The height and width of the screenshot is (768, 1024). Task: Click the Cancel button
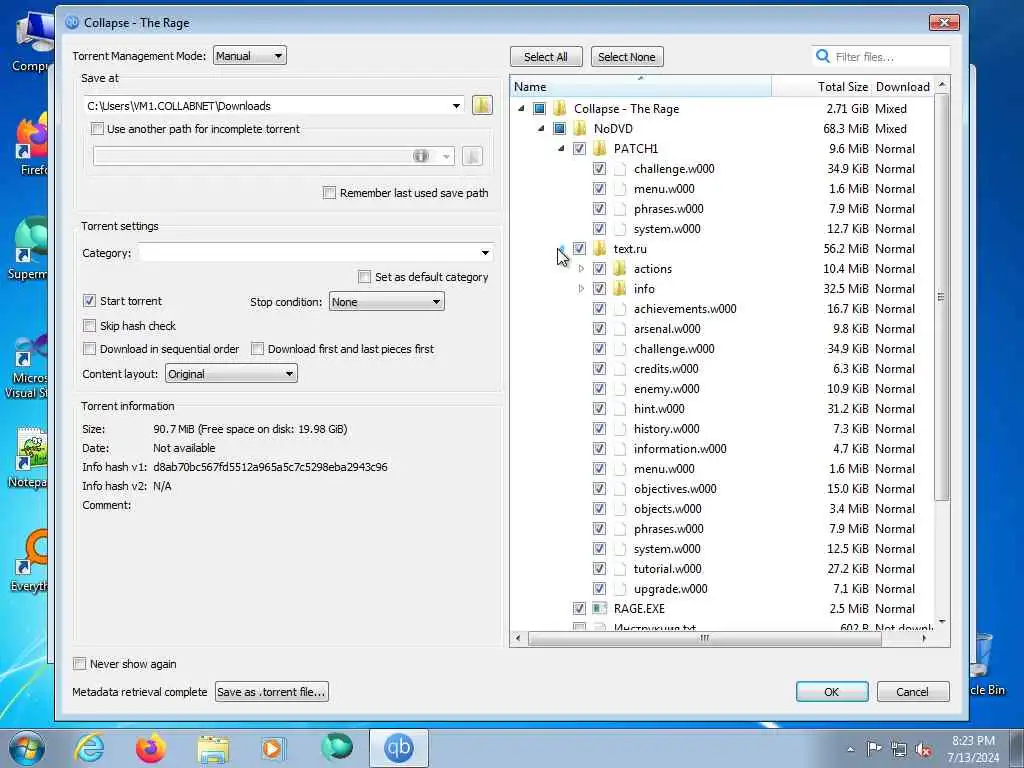click(912, 692)
